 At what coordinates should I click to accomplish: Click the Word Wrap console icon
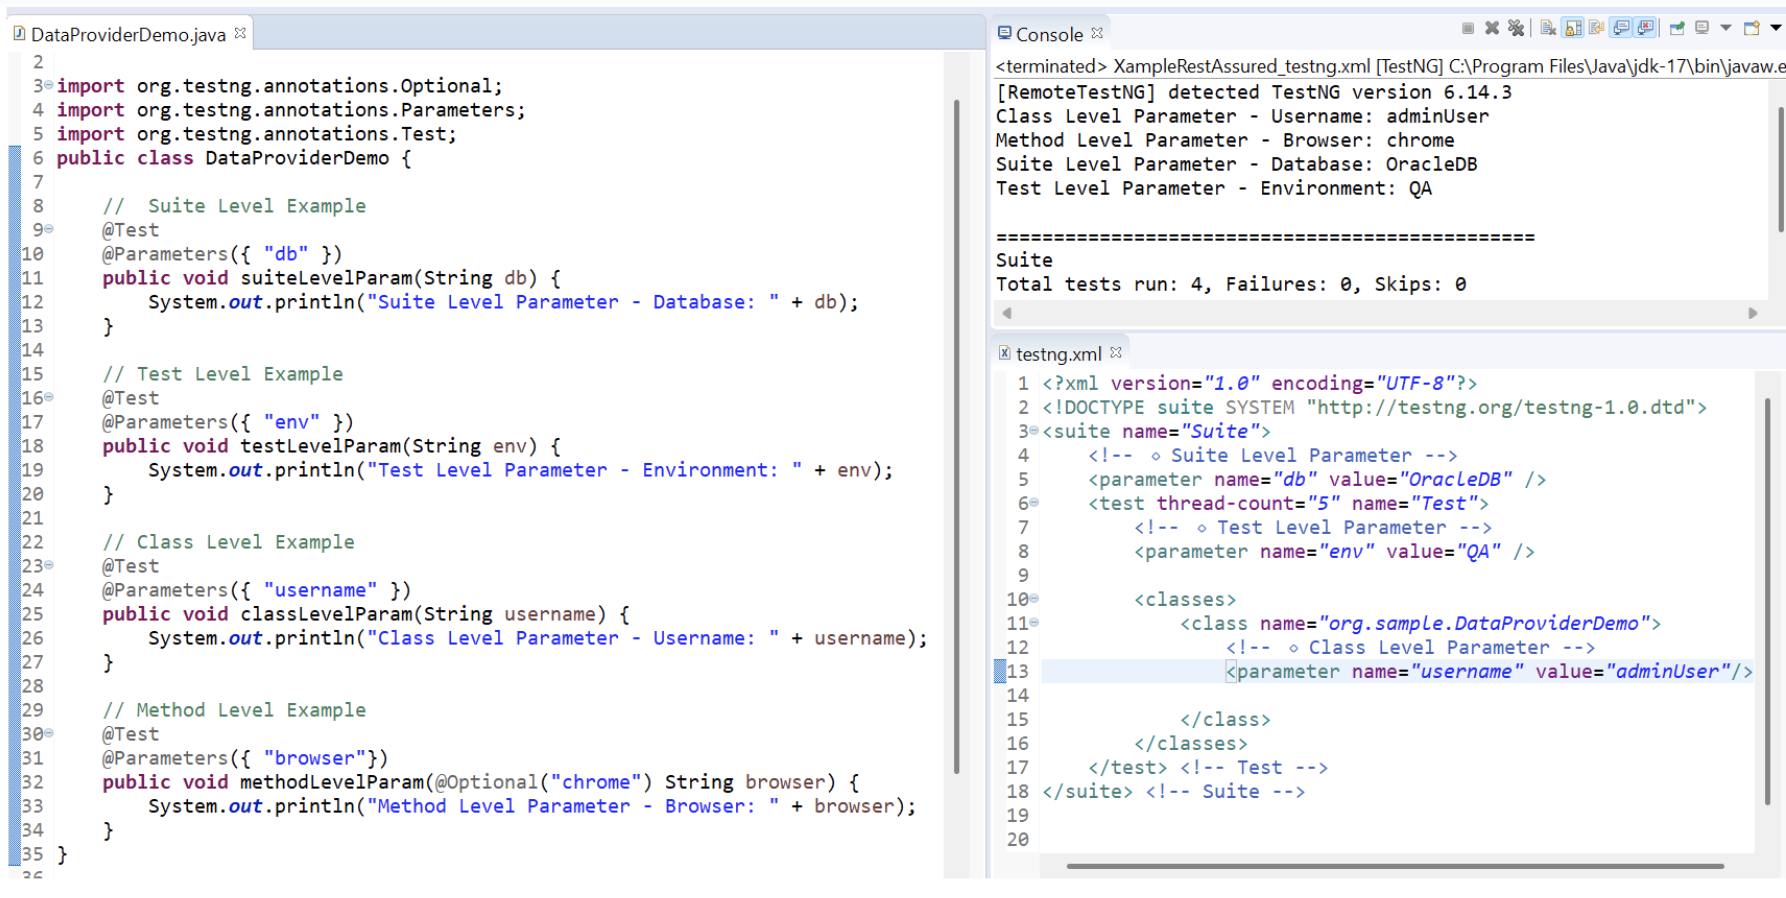(1597, 28)
